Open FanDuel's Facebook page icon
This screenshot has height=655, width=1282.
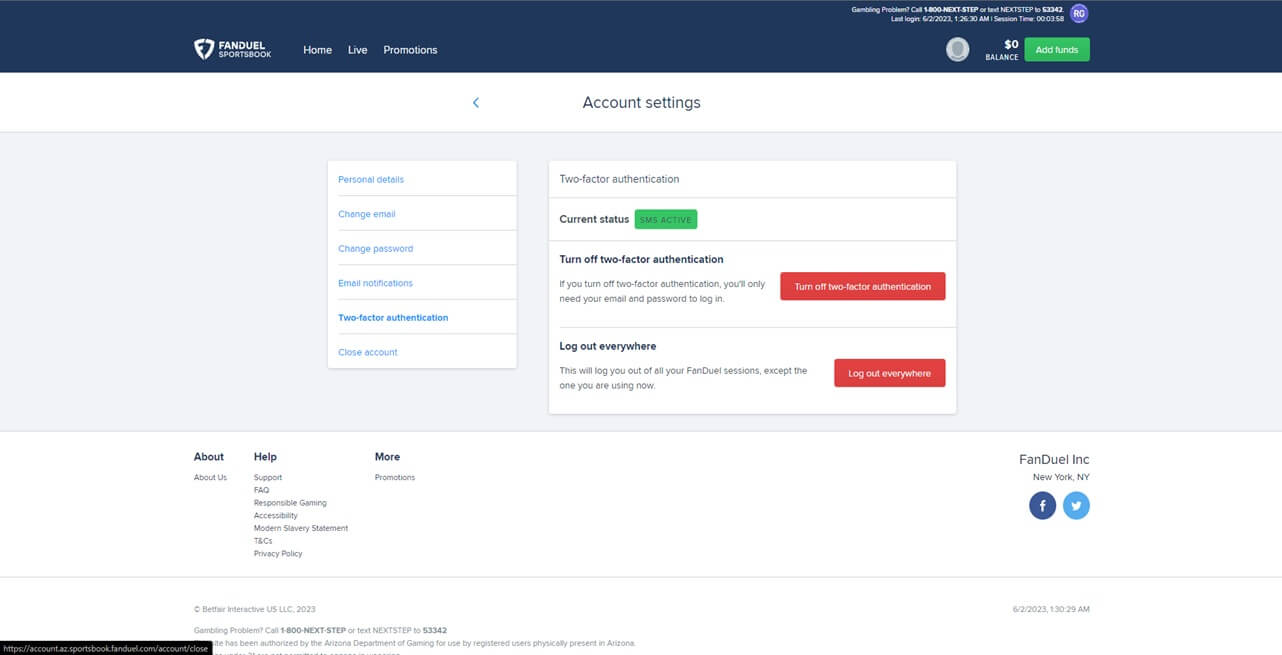coord(1042,506)
